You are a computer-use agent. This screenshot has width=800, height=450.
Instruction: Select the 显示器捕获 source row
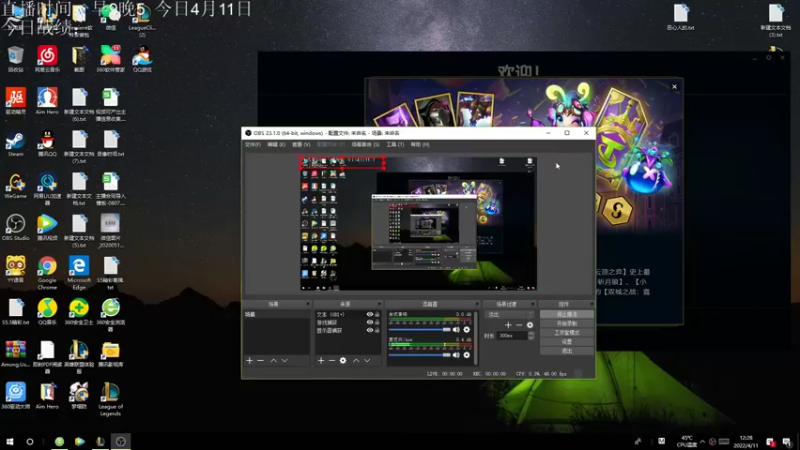coord(347,330)
